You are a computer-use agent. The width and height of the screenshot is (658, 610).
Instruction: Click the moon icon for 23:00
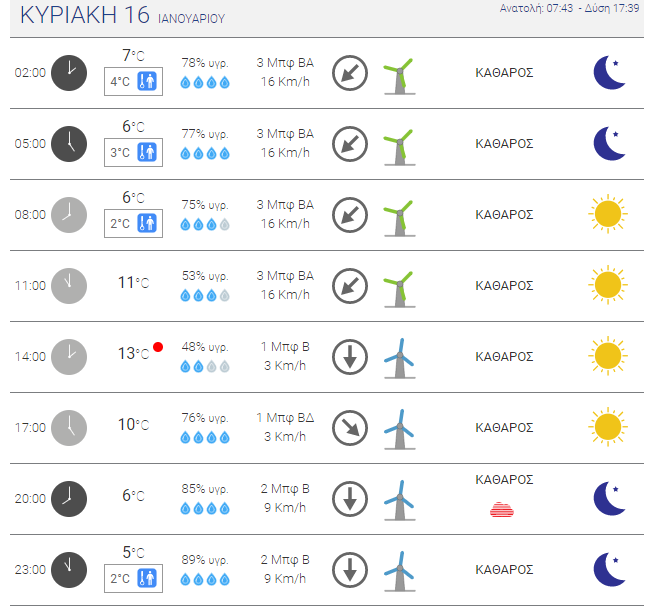pyautogui.click(x=609, y=569)
